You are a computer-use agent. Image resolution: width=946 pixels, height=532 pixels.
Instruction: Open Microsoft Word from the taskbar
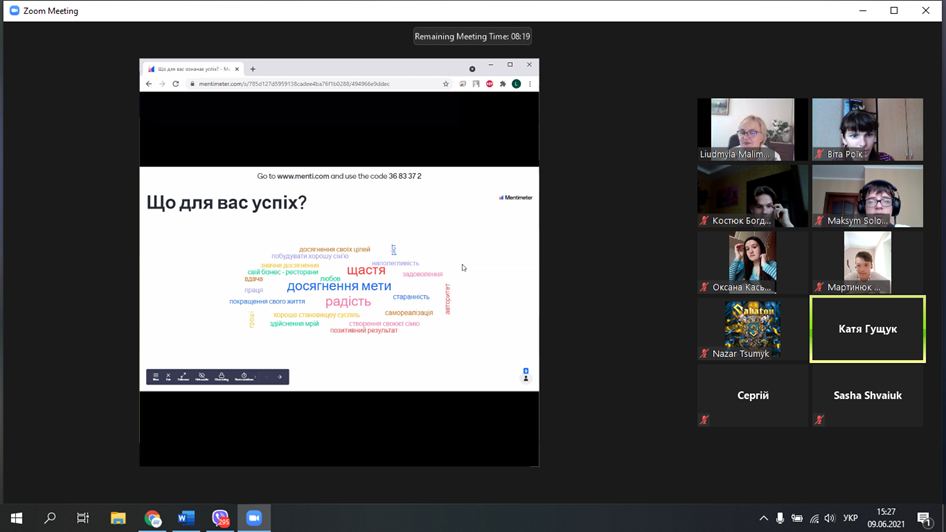point(186,518)
